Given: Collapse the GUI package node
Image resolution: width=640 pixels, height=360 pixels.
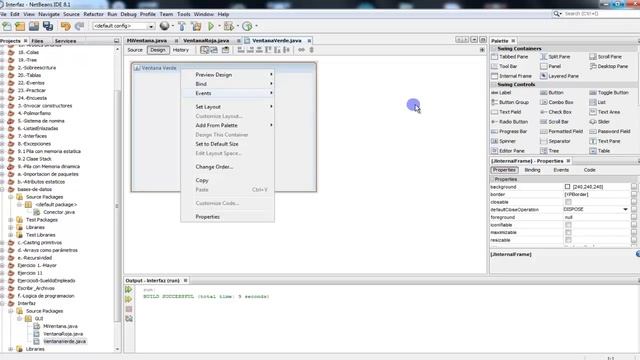Looking at the screenshot, I should [x=19, y=318].
